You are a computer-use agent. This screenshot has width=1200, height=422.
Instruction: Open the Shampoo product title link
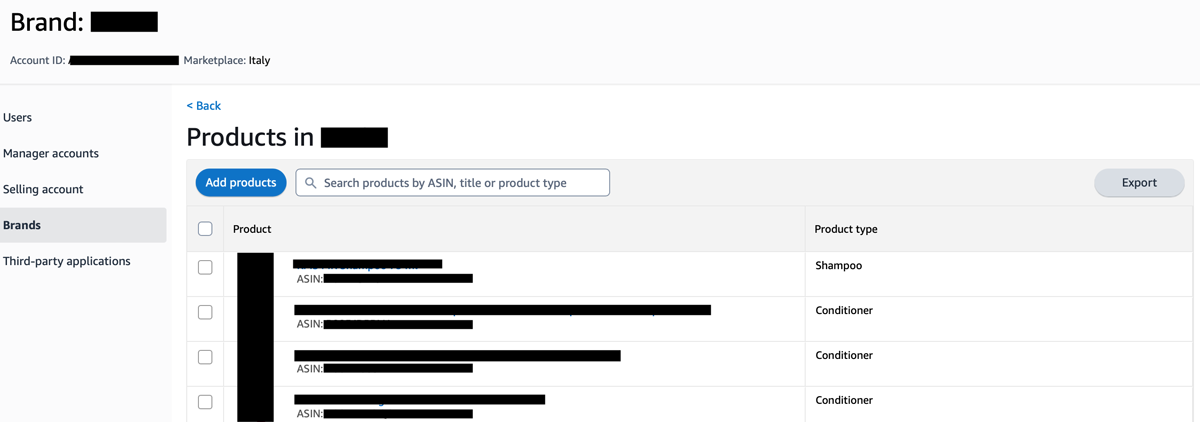click(368, 264)
